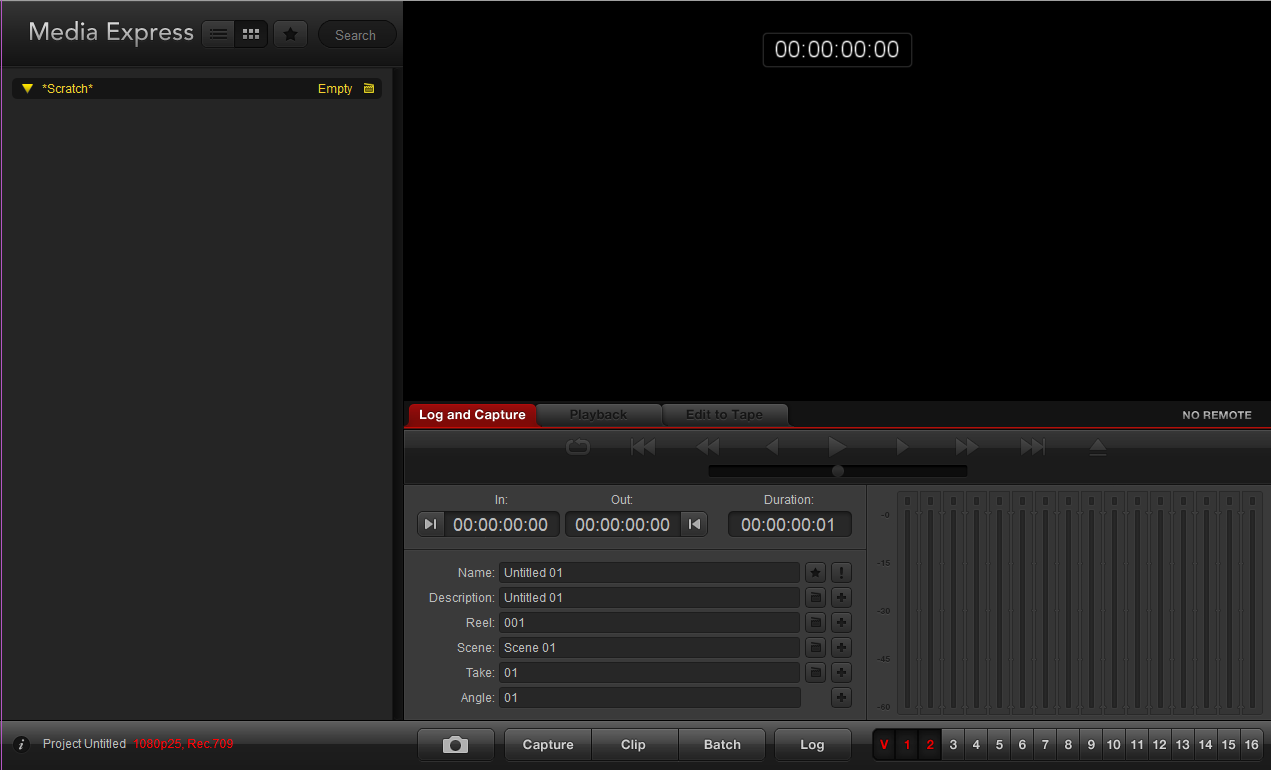Click the Search field in media list
The width and height of the screenshot is (1271, 770).
tap(357, 34)
